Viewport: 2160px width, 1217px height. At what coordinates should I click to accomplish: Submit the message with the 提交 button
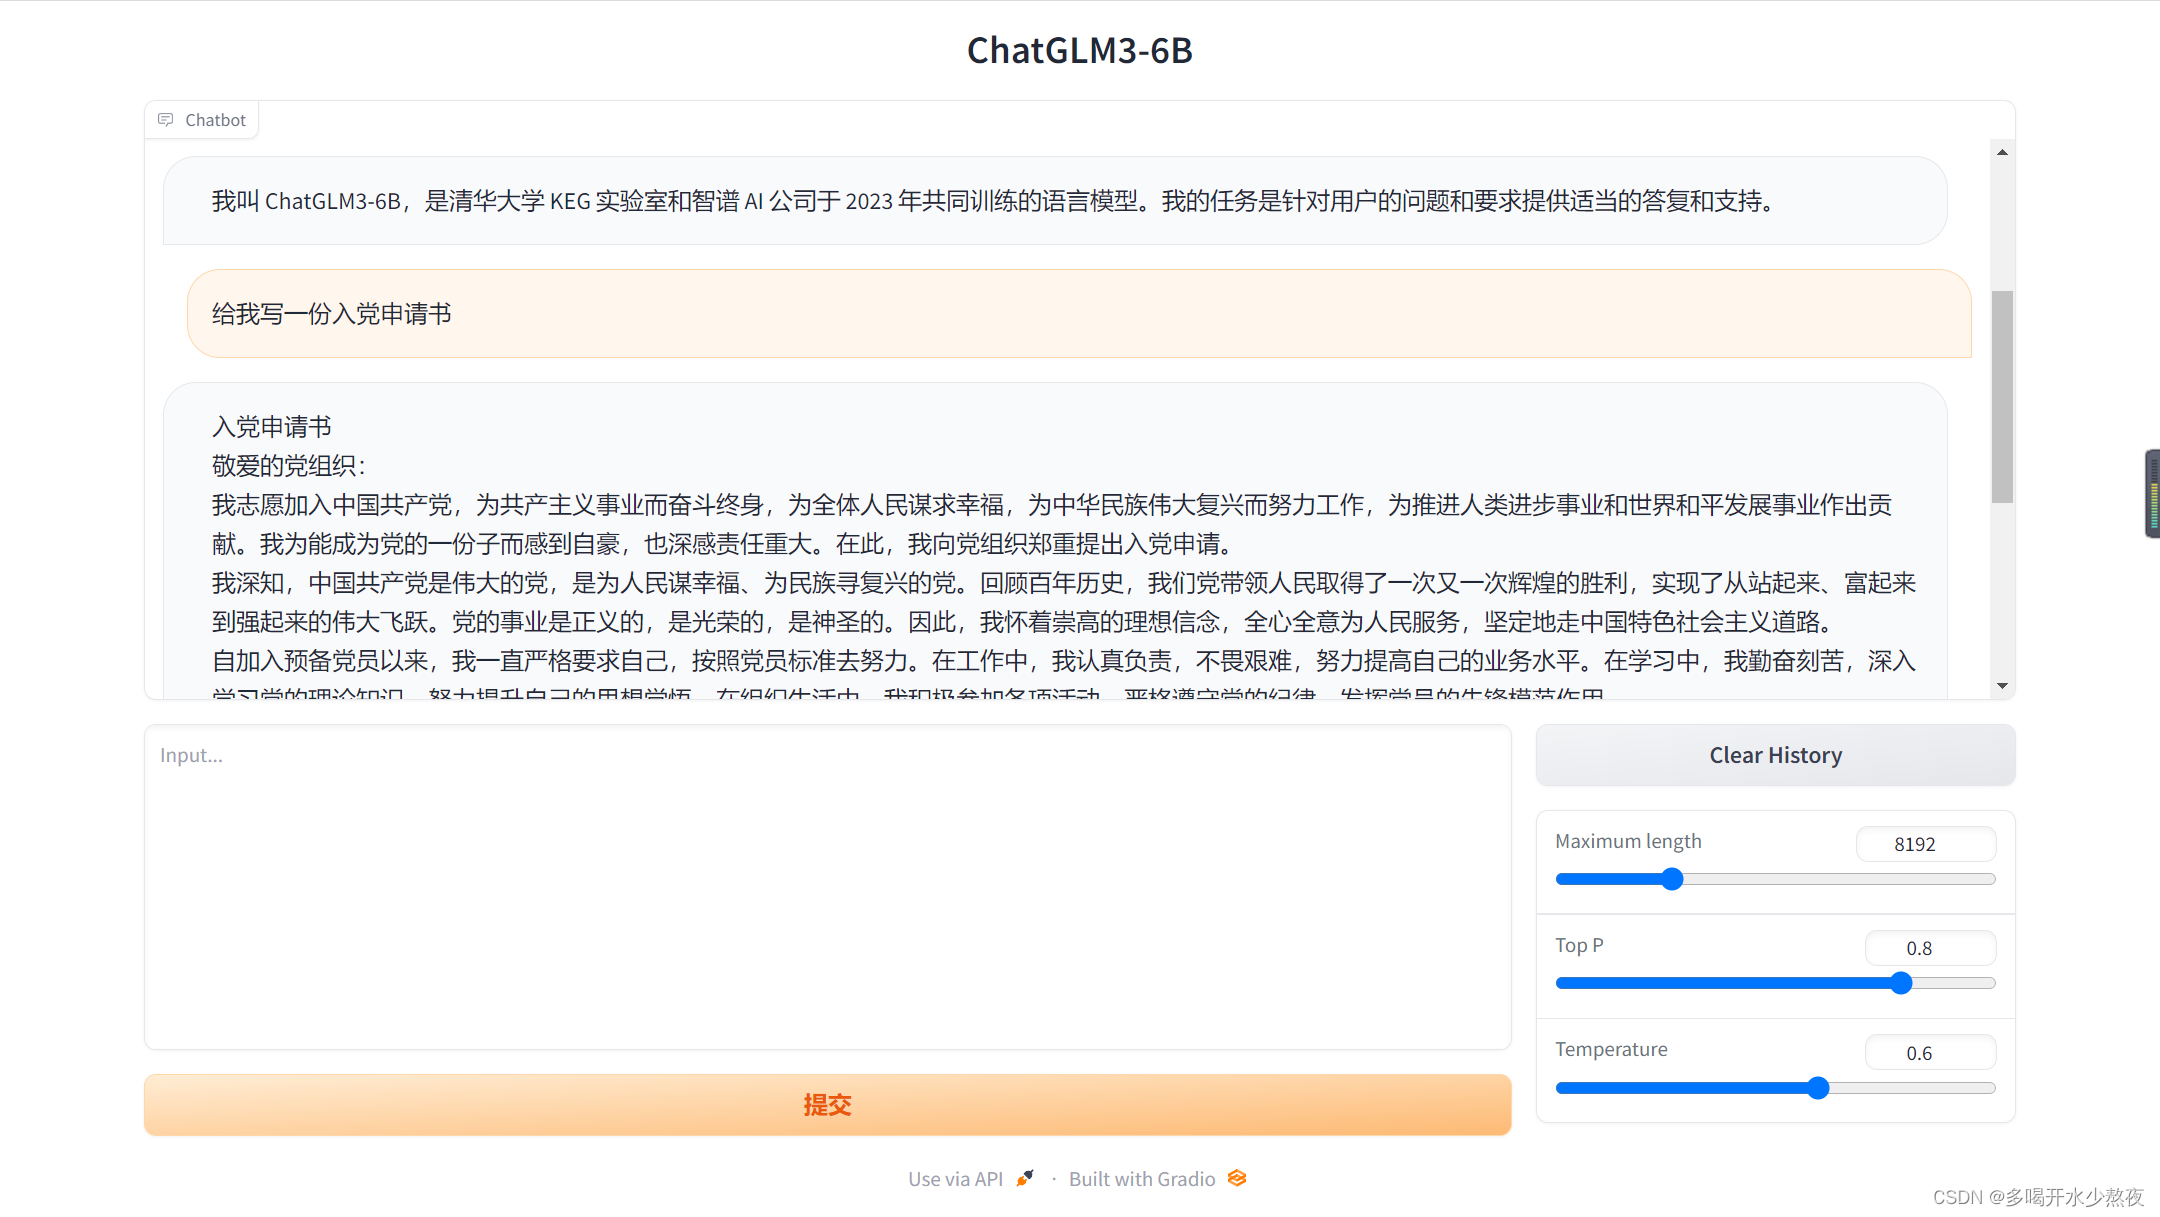tap(827, 1105)
